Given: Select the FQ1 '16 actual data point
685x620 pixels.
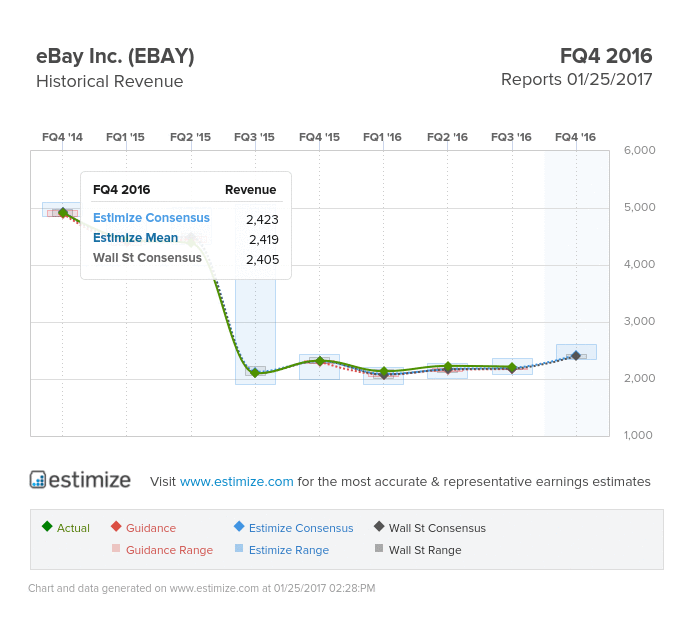Looking at the screenshot, I should point(384,372).
